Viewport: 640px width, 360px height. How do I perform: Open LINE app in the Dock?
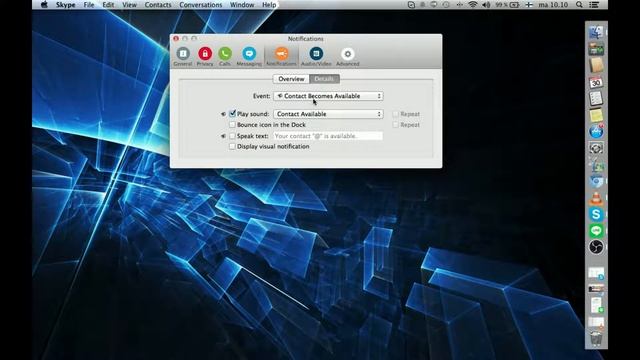[x=596, y=231]
